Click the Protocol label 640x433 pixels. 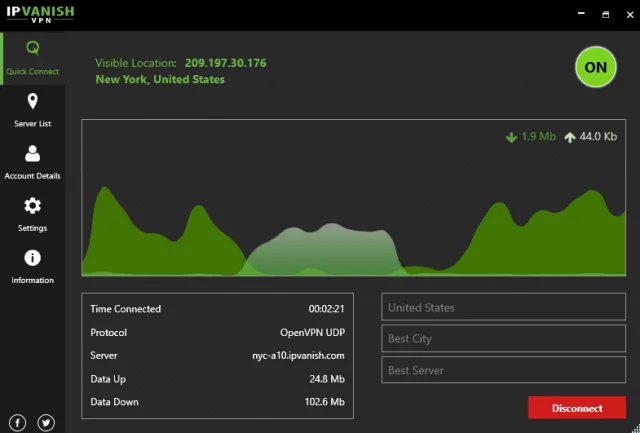pyautogui.click(x=109, y=333)
